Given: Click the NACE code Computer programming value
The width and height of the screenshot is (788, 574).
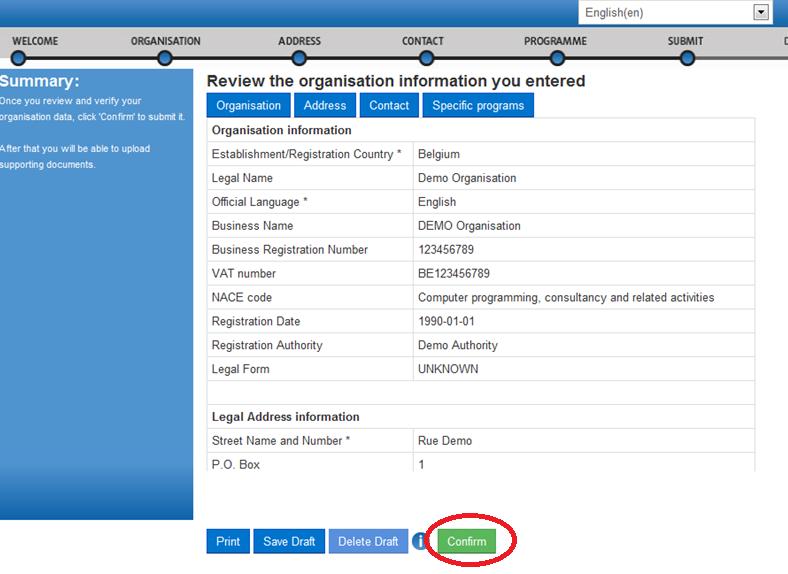Looking at the screenshot, I should tap(566, 298).
